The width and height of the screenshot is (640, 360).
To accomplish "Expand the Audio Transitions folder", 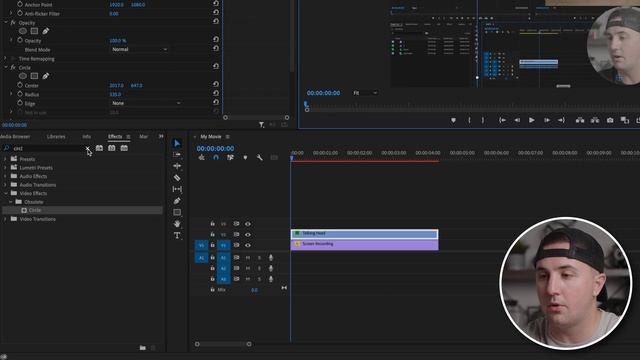I will [5, 184].
